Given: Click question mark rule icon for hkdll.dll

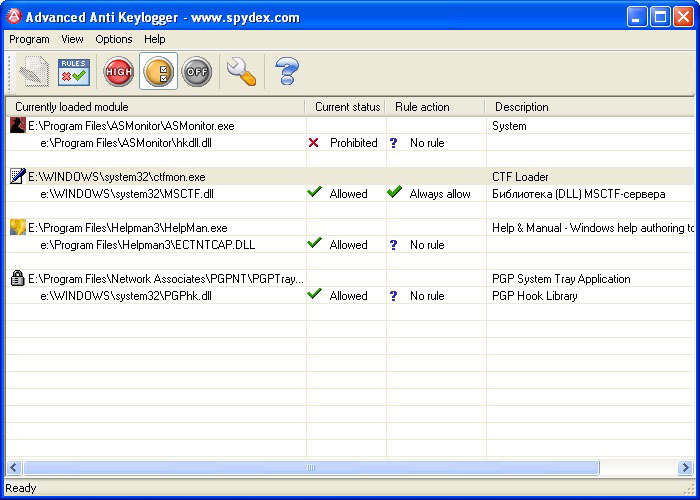Looking at the screenshot, I should [x=393, y=143].
